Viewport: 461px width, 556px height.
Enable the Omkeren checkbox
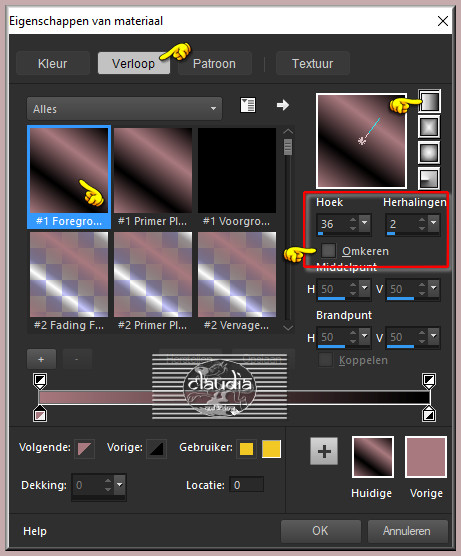328,250
